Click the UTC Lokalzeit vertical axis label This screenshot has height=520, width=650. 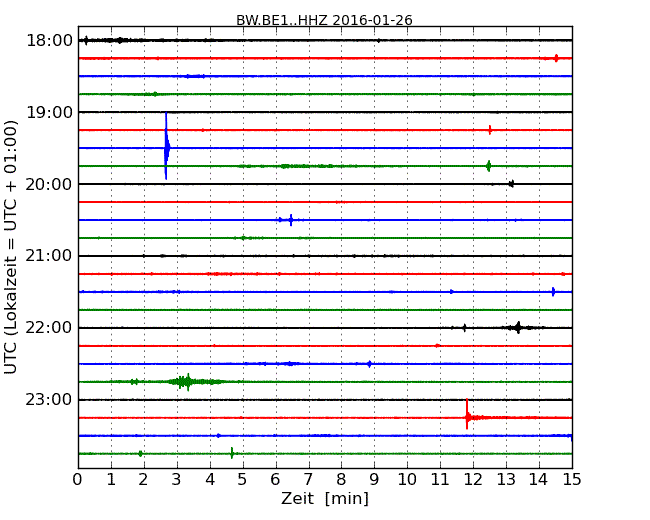click(11, 247)
